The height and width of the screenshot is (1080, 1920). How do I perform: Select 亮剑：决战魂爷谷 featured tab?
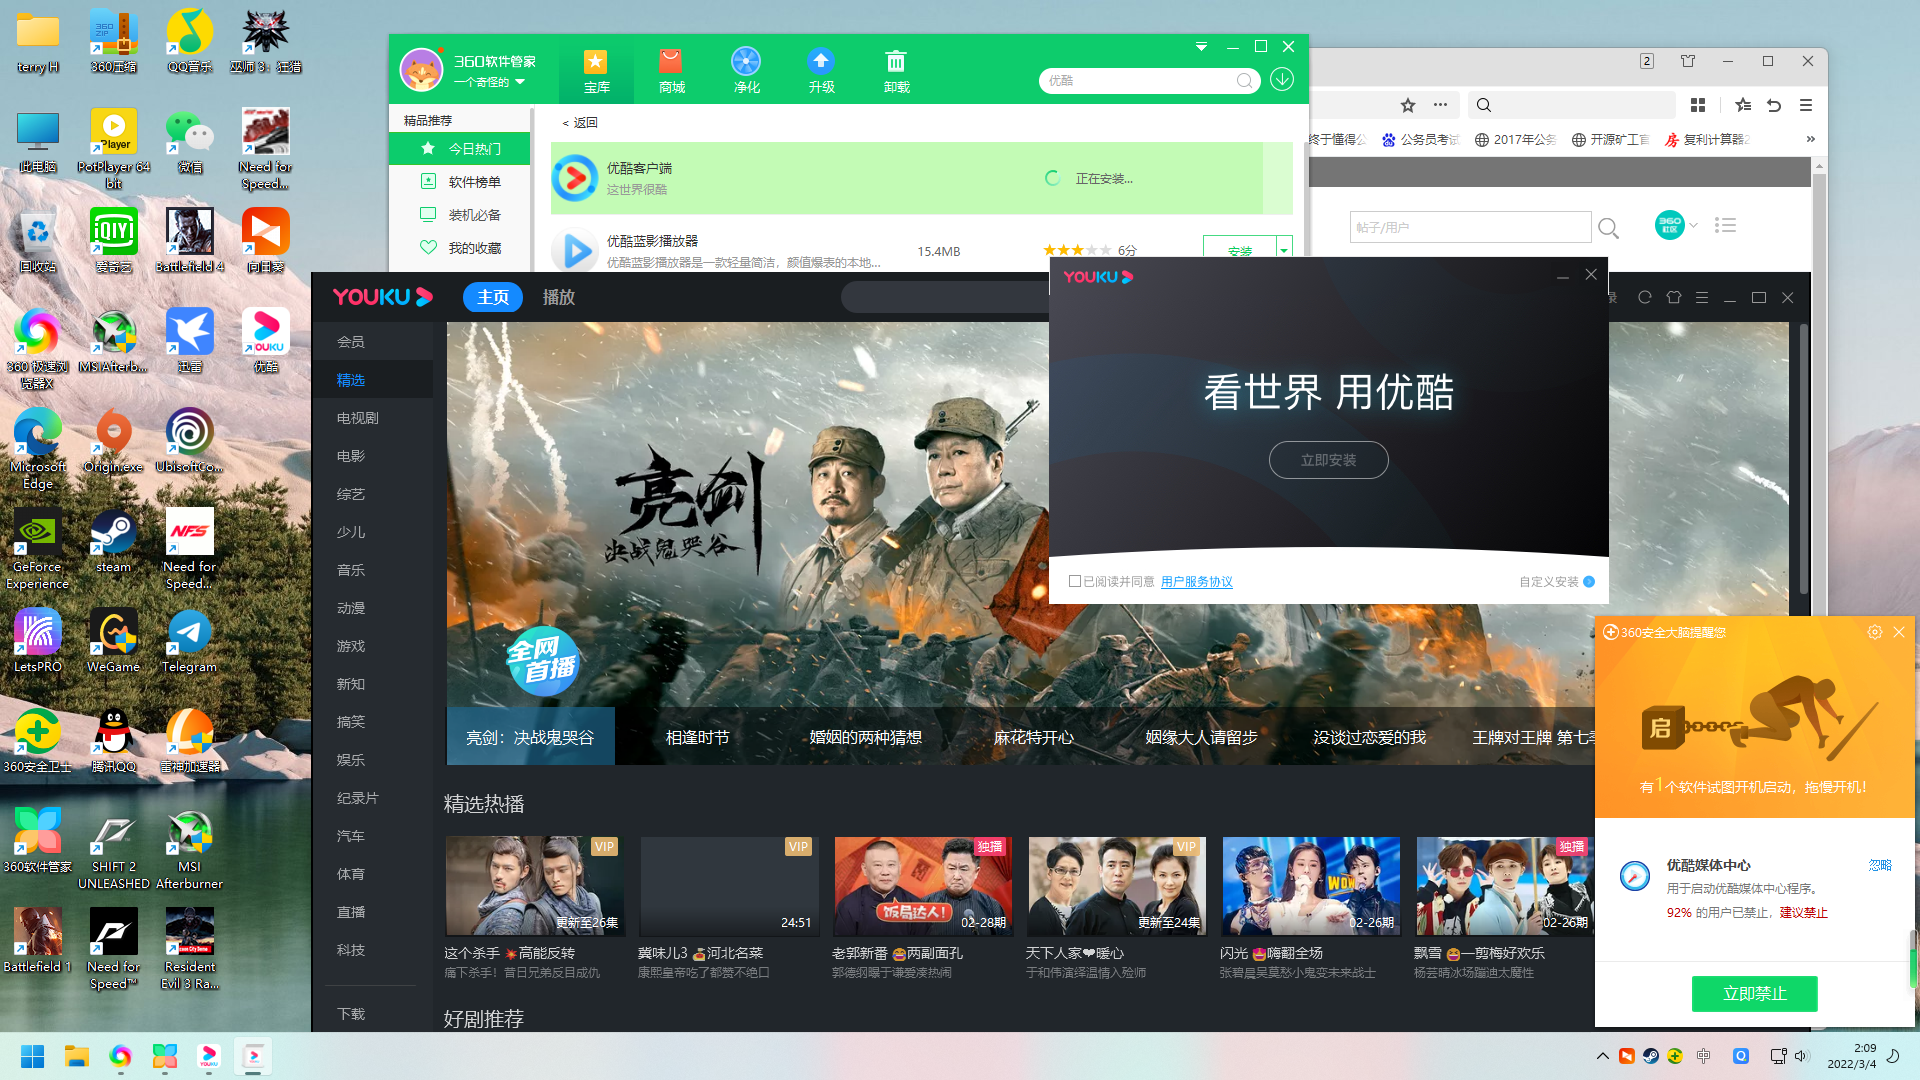[x=530, y=736]
